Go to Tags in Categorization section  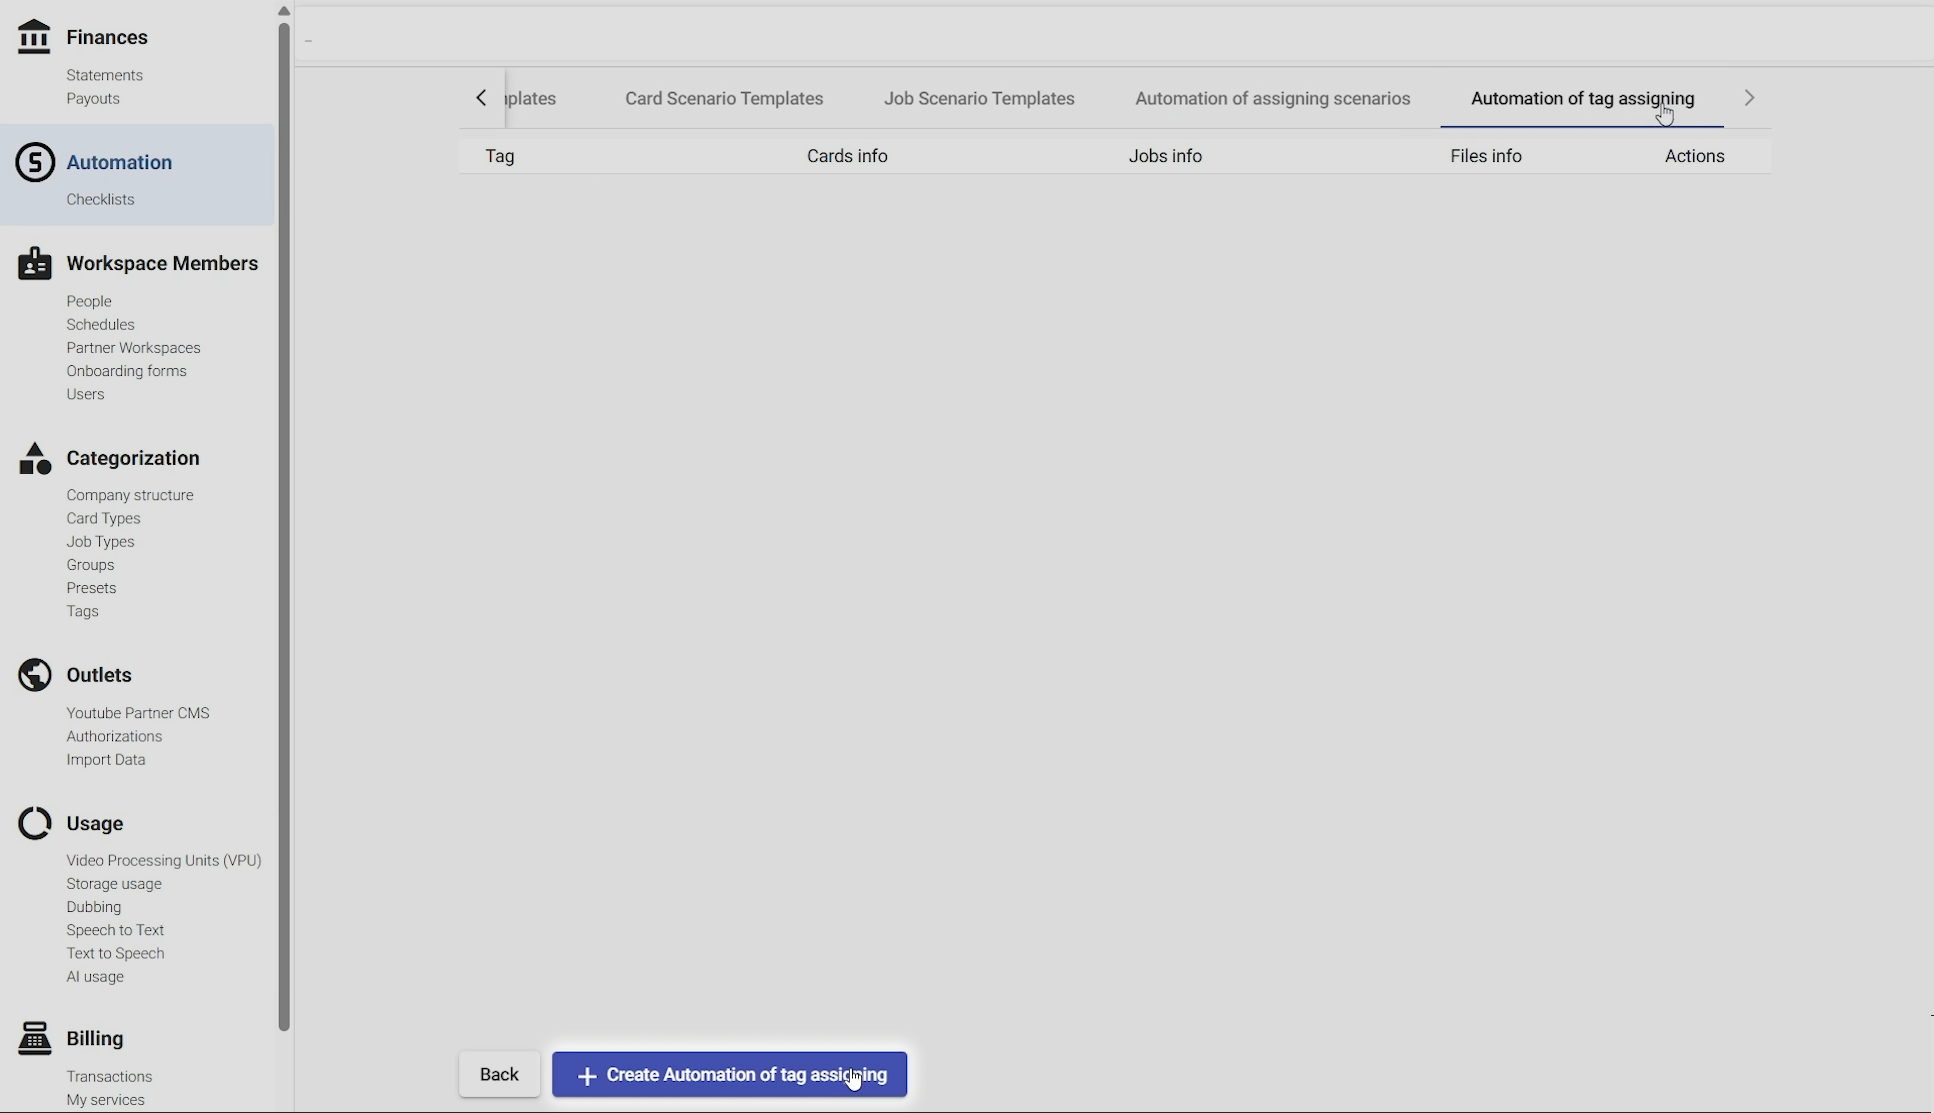[x=82, y=611]
